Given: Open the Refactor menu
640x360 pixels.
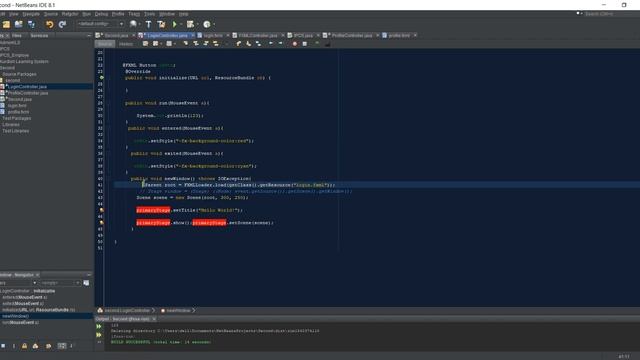Looking at the screenshot, I should pos(70,14).
